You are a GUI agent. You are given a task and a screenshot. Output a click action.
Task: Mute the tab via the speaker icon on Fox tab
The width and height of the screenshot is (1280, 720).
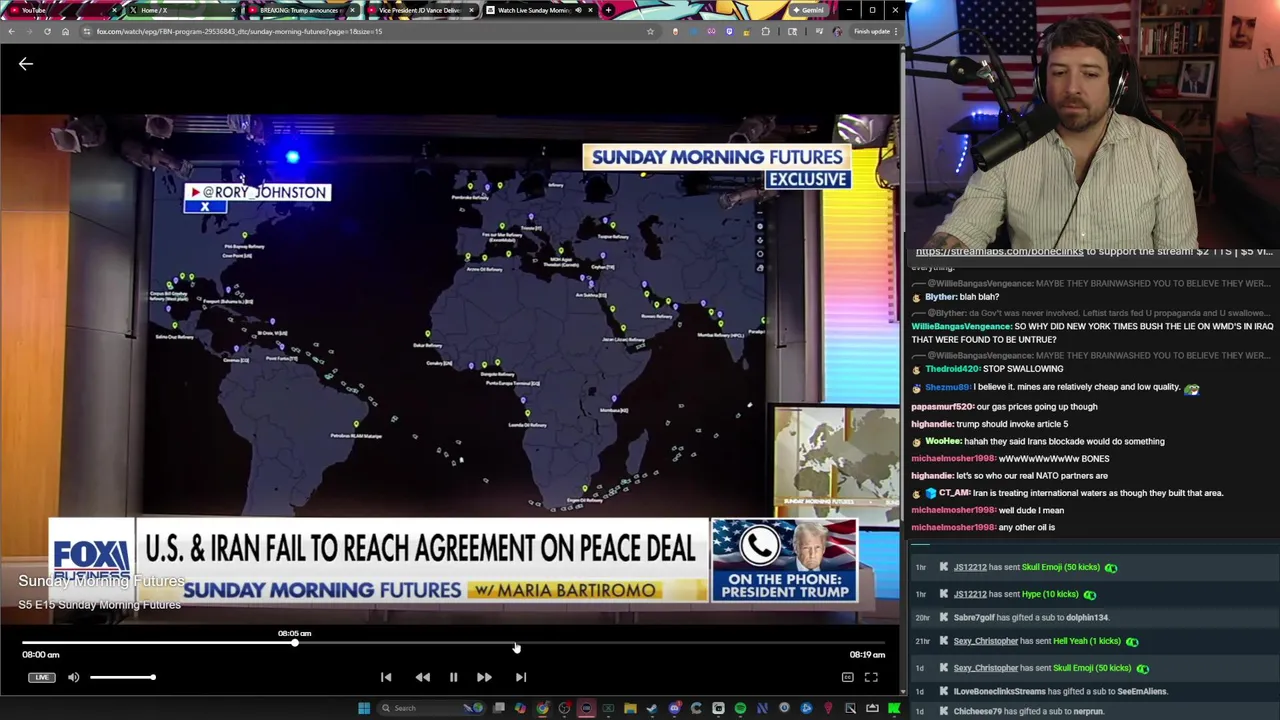577,10
